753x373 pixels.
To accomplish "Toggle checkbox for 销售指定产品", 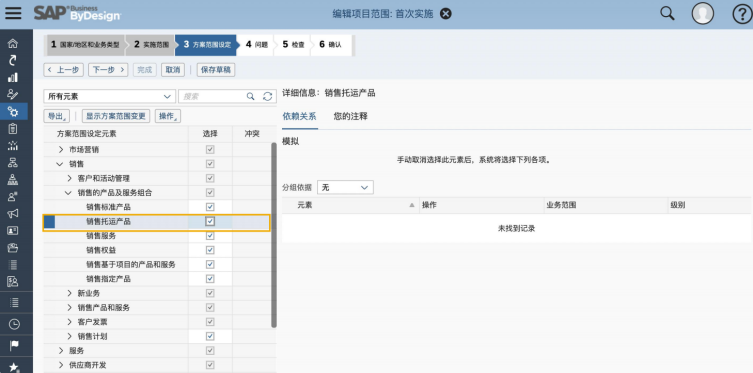I will tap(210, 279).
